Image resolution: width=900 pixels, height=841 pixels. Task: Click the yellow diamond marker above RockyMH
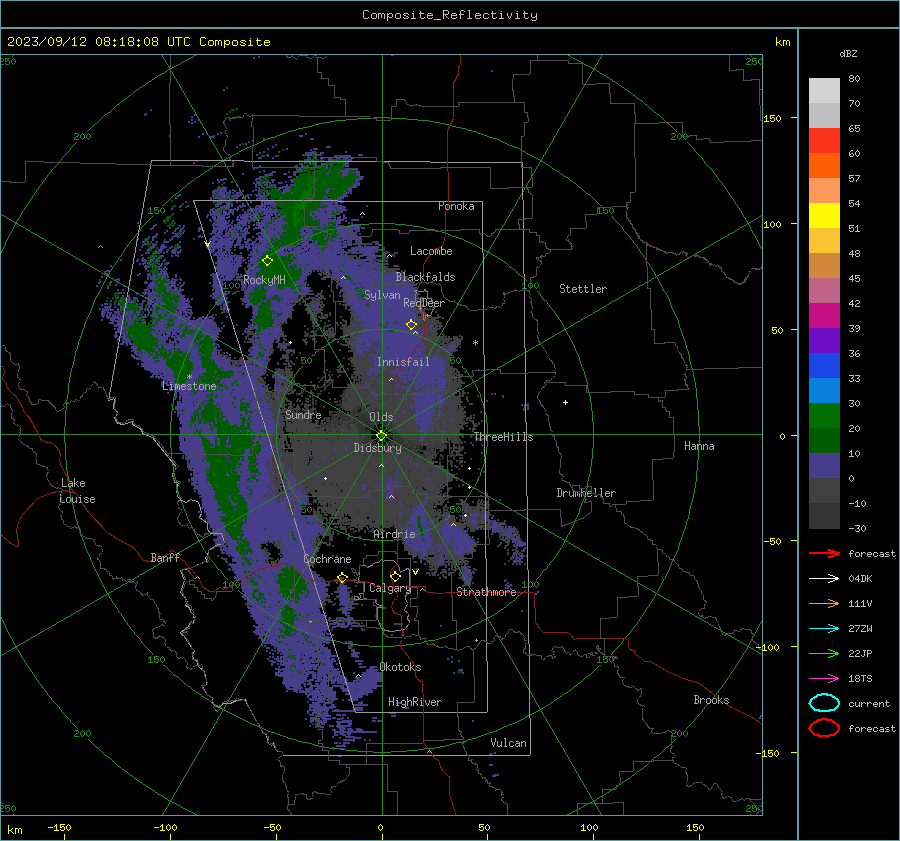point(267,261)
